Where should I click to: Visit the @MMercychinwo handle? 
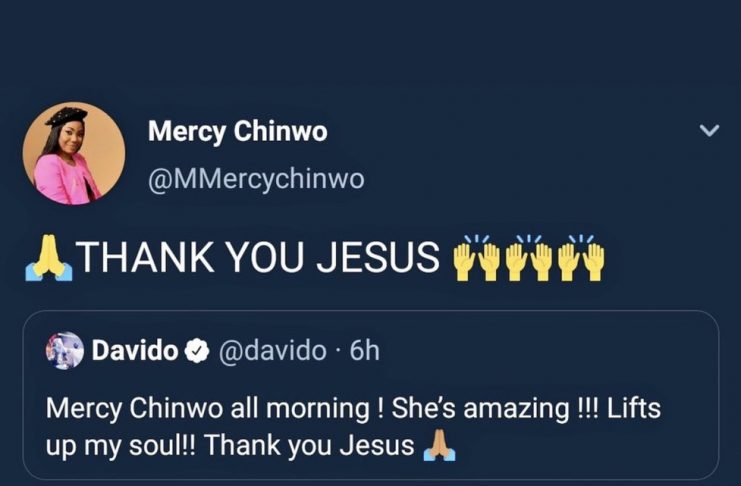pos(256,180)
